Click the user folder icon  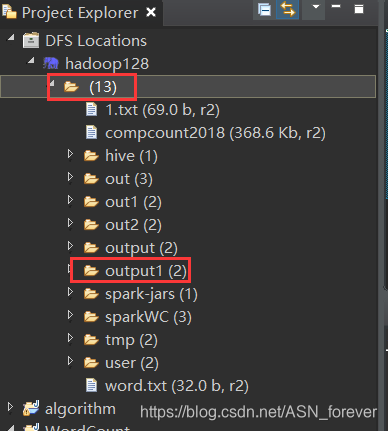[x=91, y=363]
